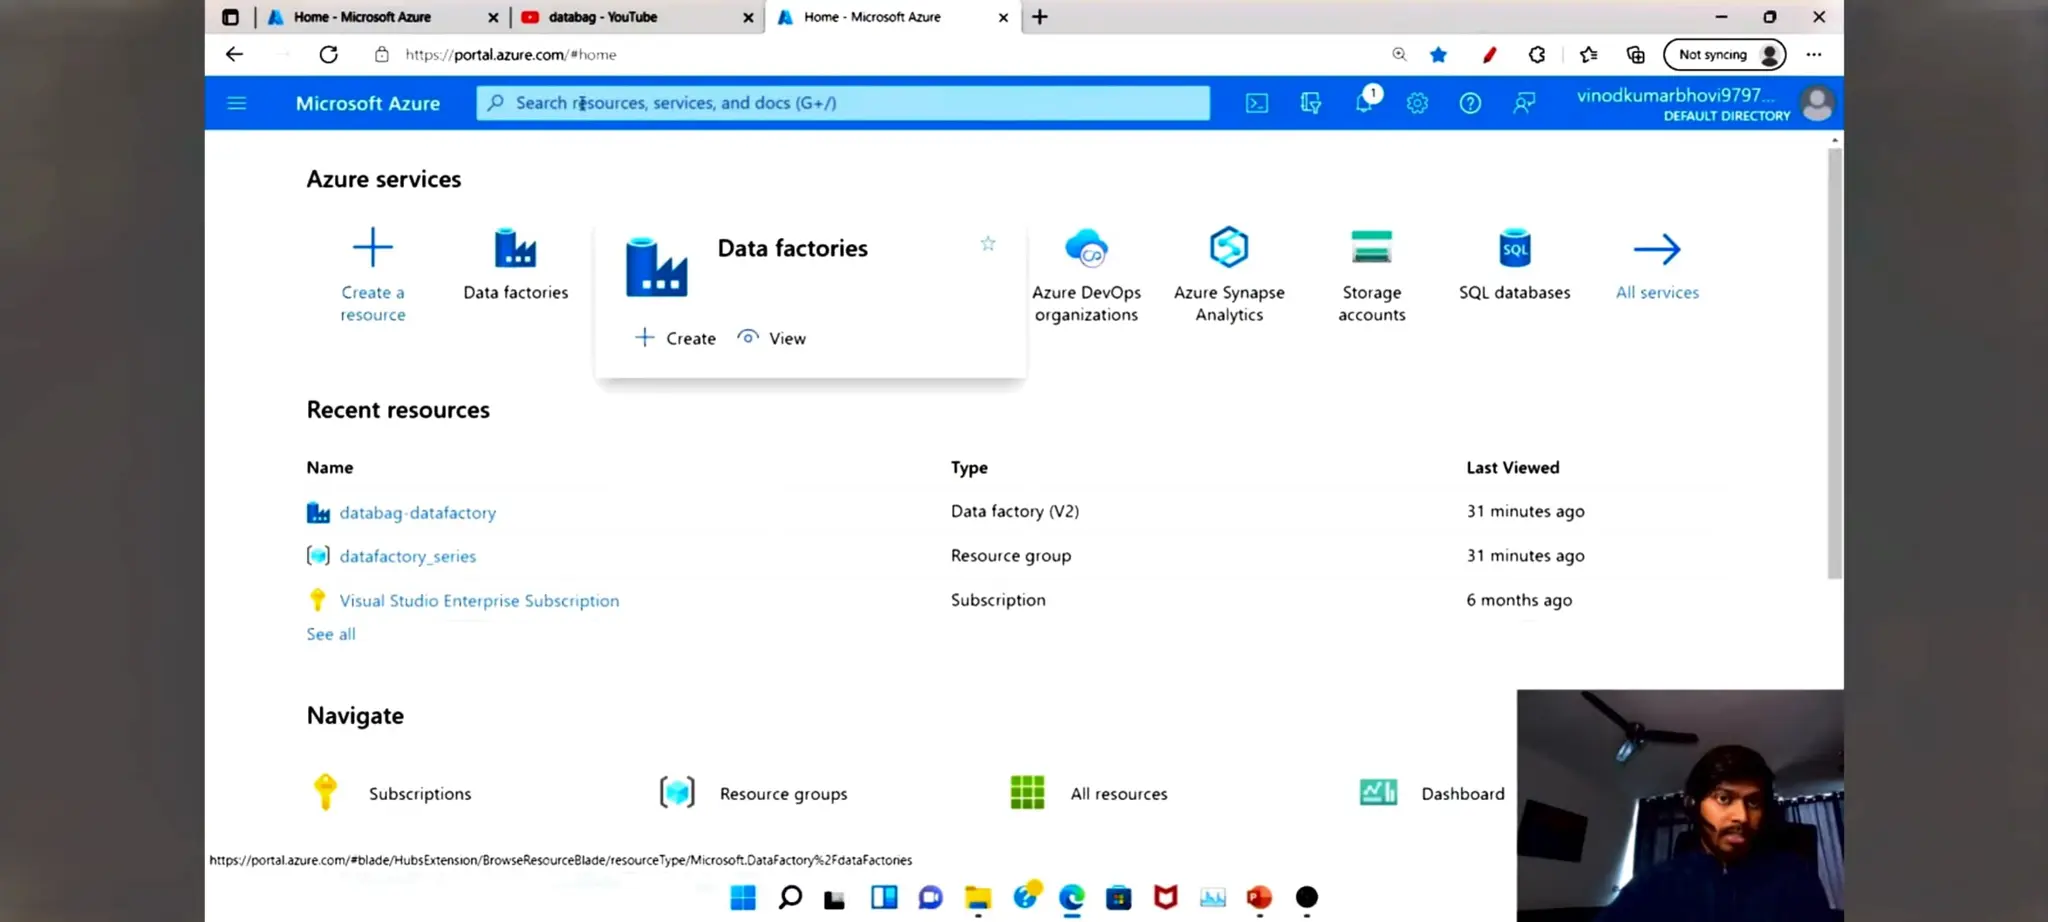Viewport: 2048px width, 922px height.
Task: Navigate to Resource groups
Action: click(x=783, y=794)
